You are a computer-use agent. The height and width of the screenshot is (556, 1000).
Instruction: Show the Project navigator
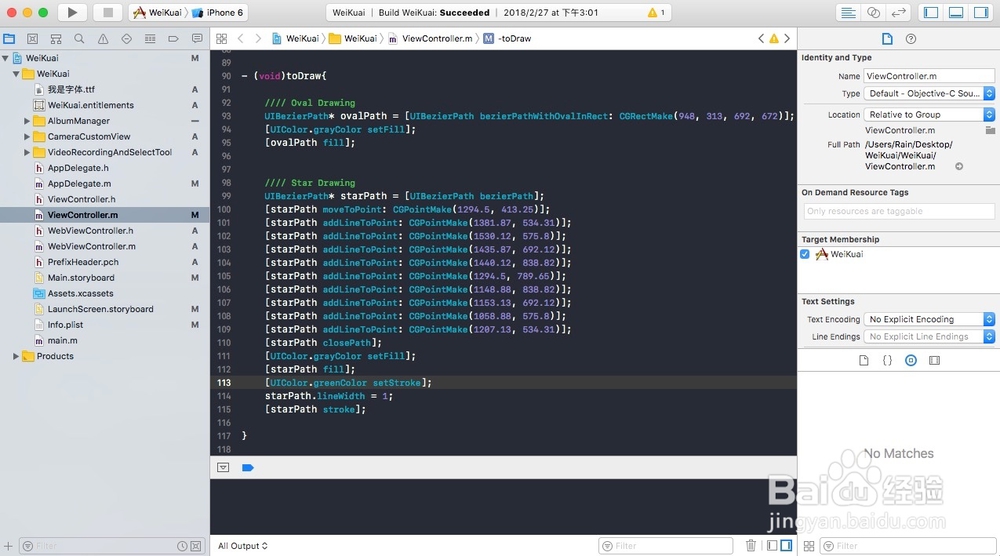coord(9,39)
